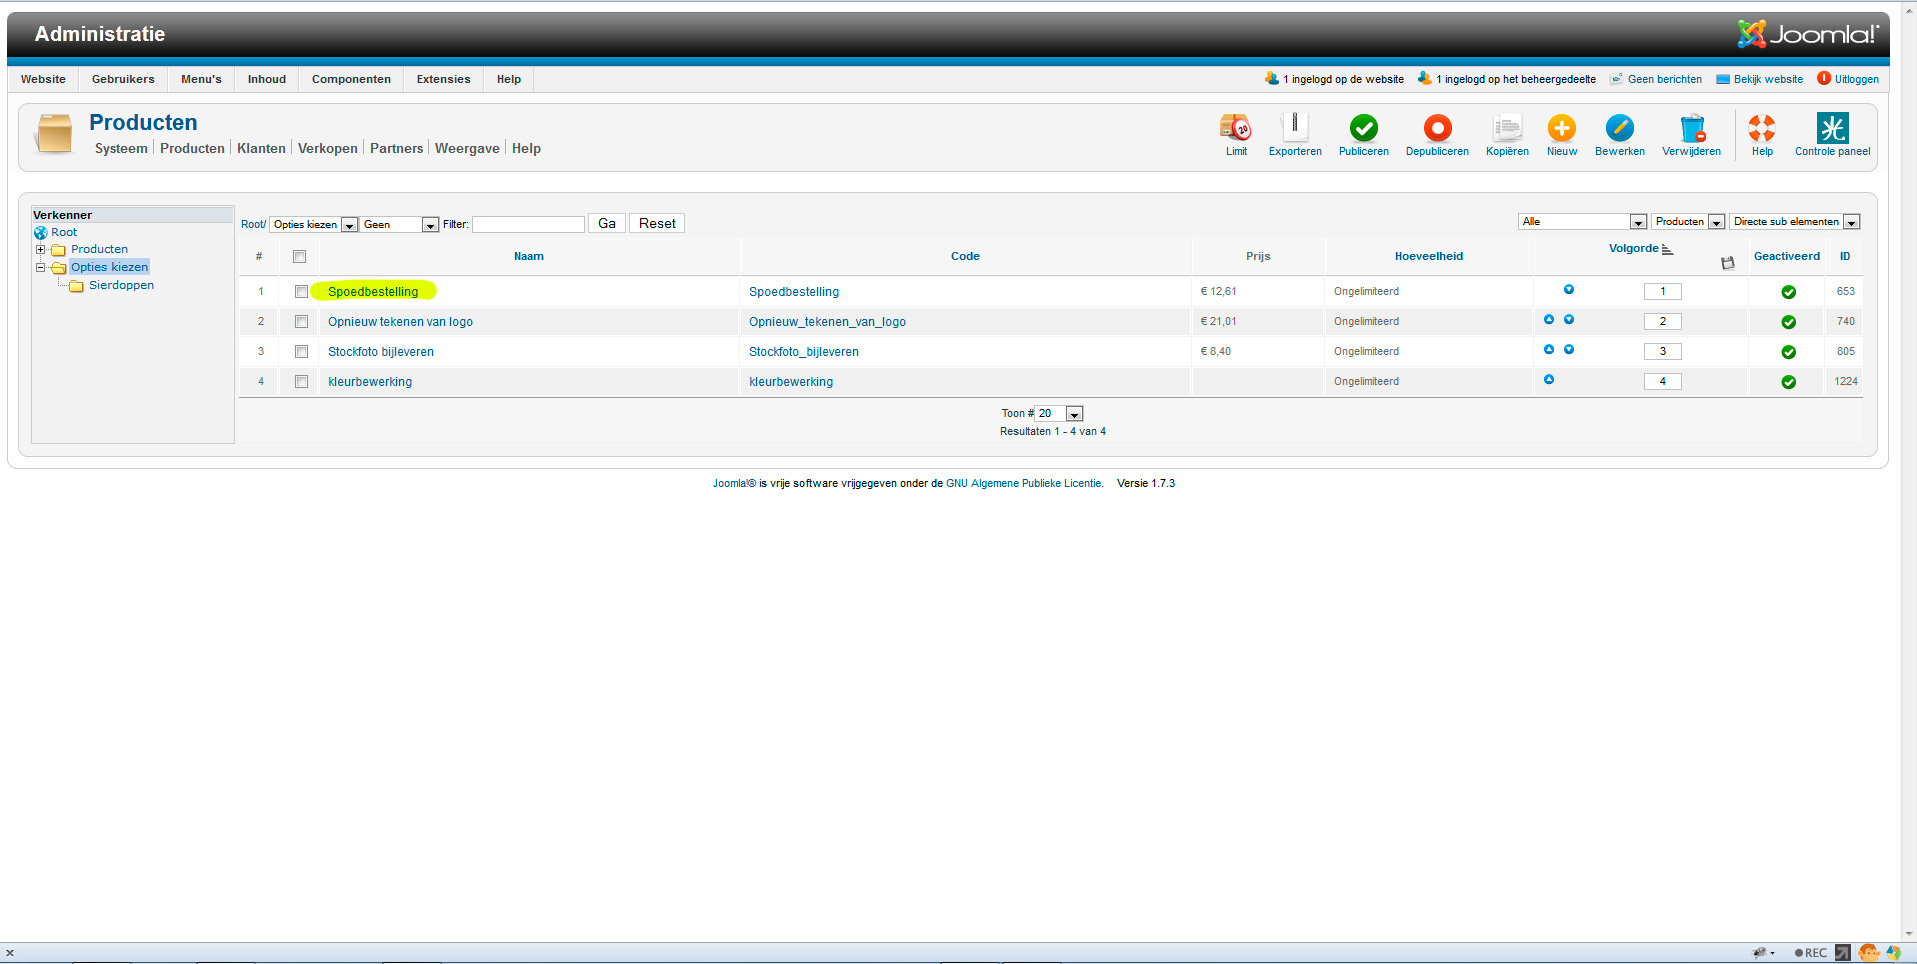
Task: Expand the Producten tree folder
Action: [40, 250]
